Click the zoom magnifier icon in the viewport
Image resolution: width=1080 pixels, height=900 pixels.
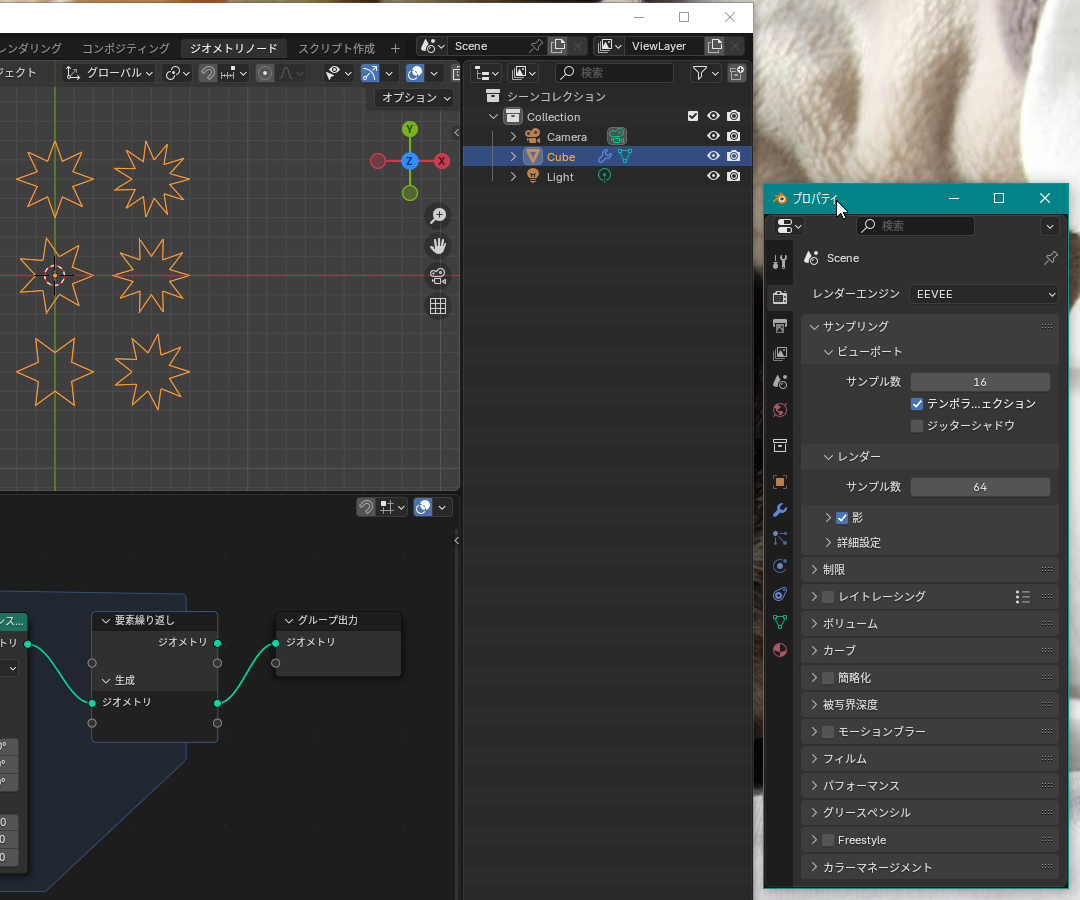pos(438,216)
